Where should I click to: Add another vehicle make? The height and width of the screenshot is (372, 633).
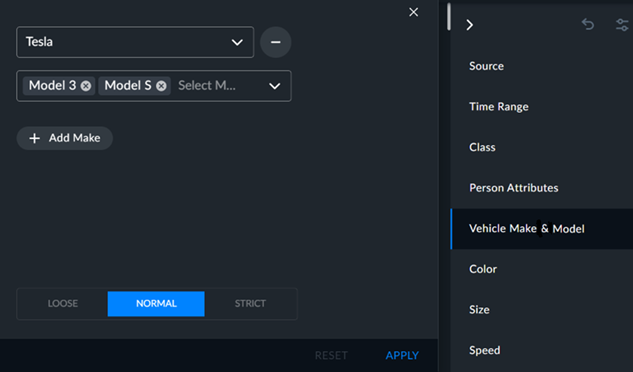tap(65, 138)
